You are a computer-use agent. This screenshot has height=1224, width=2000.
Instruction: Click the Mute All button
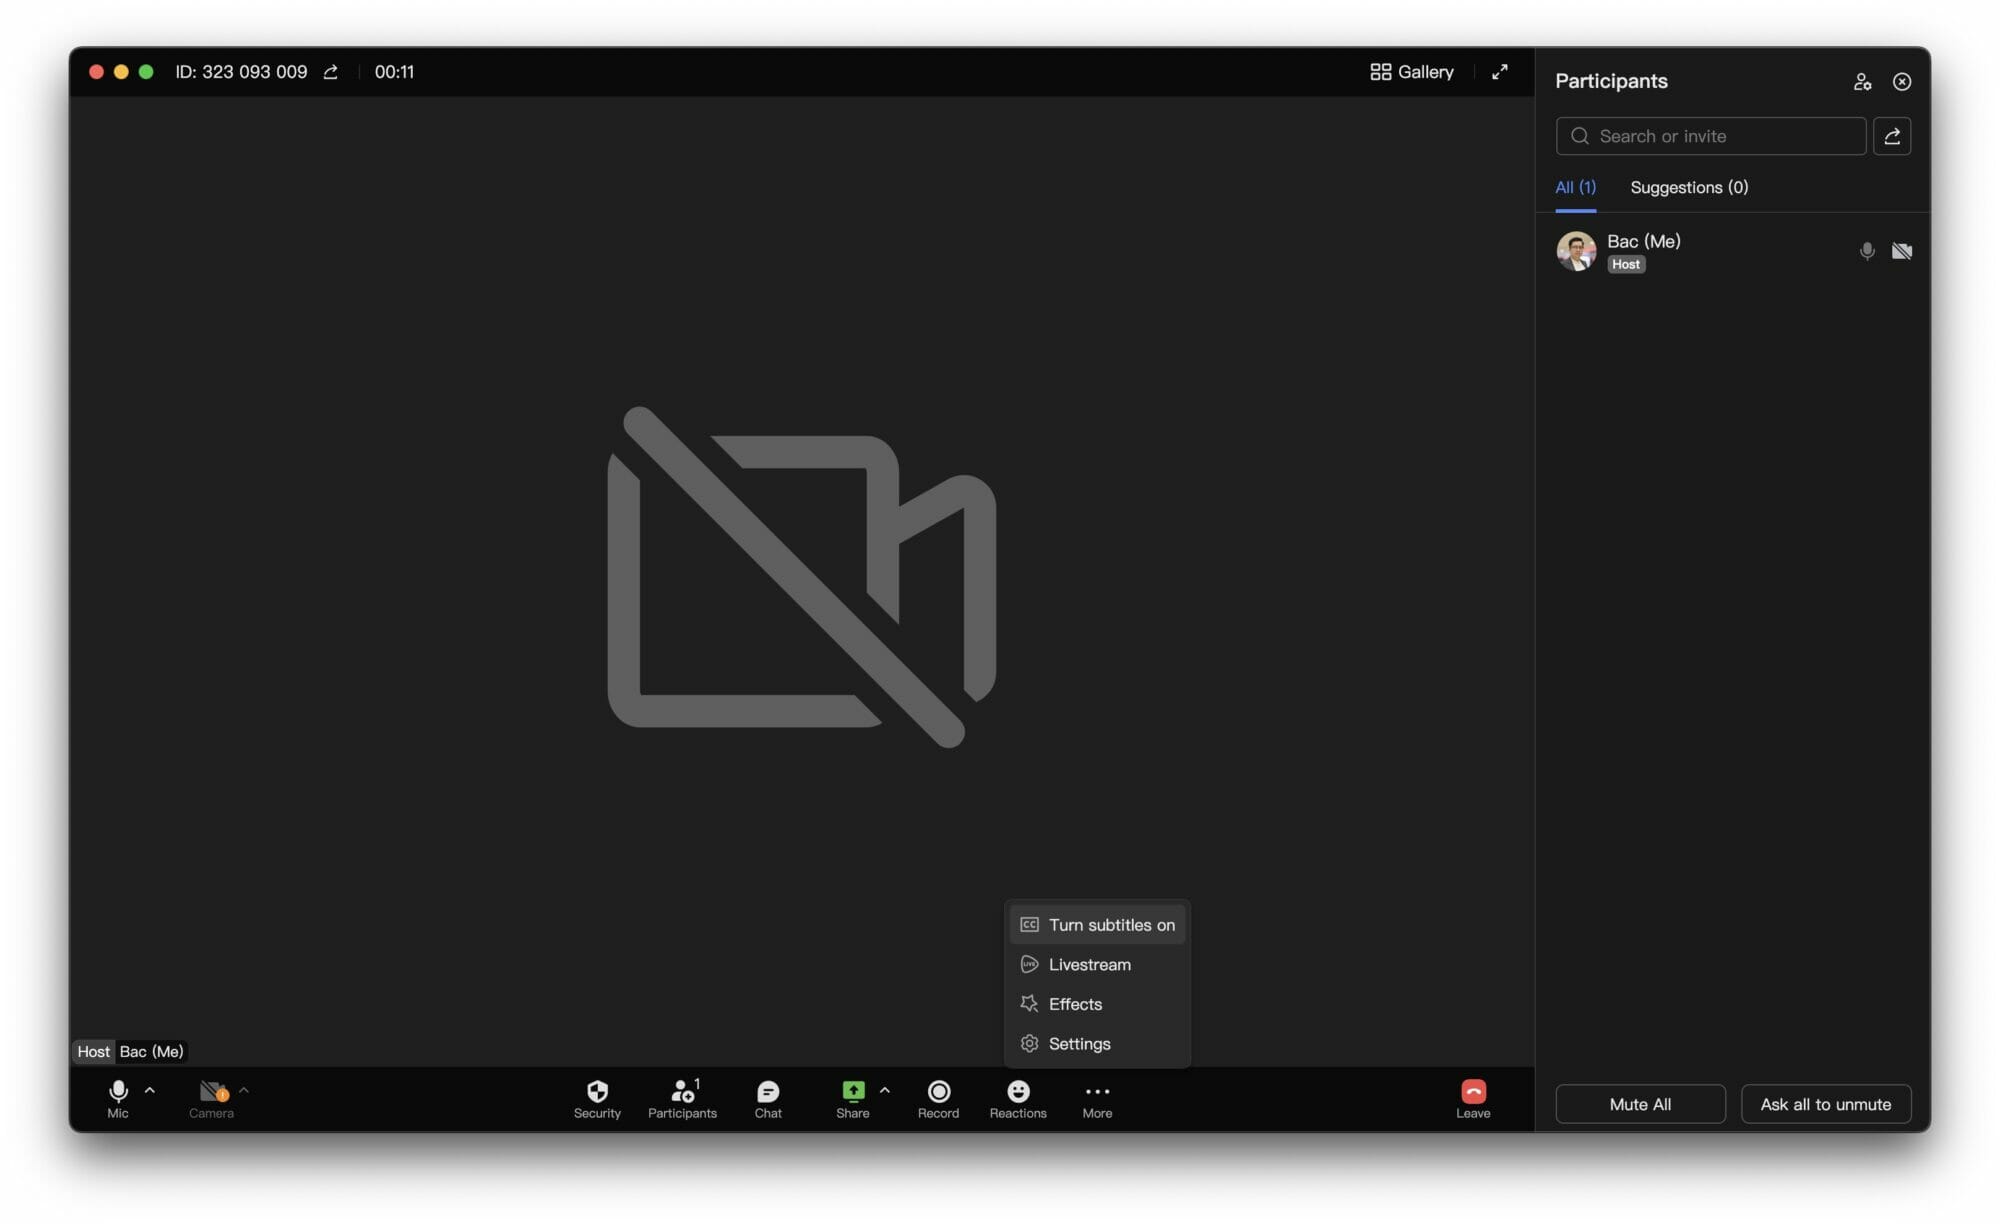point(1640,1104)
